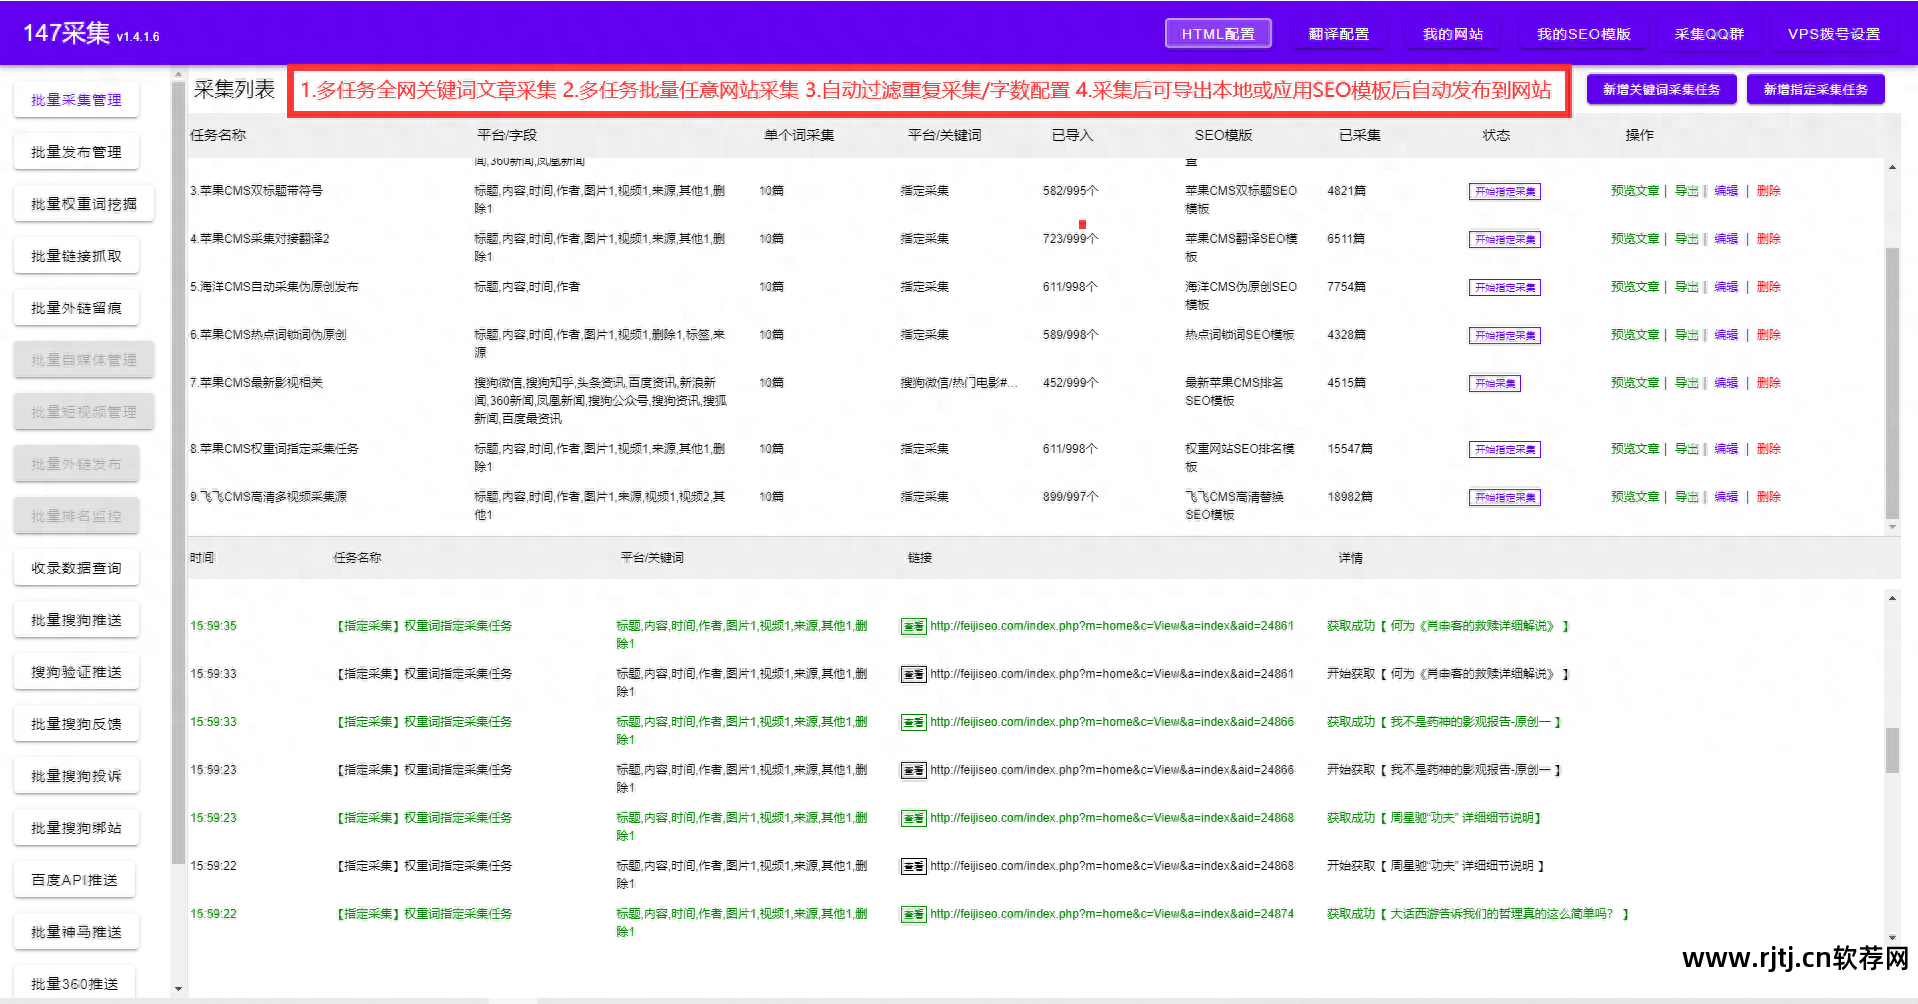This screenshot has height=1004, width=1918.
Task: Edit 苹果CMS采集对接翻译2 via 编辑 link
Action: tap(1726, 238)
